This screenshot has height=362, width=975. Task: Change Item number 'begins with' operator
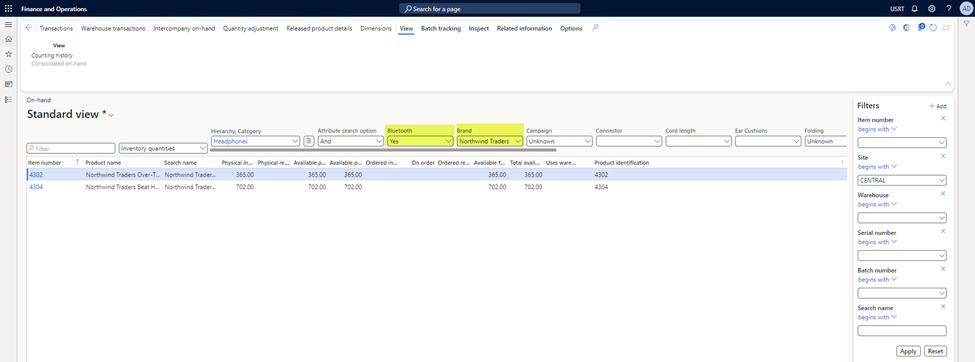877,129
